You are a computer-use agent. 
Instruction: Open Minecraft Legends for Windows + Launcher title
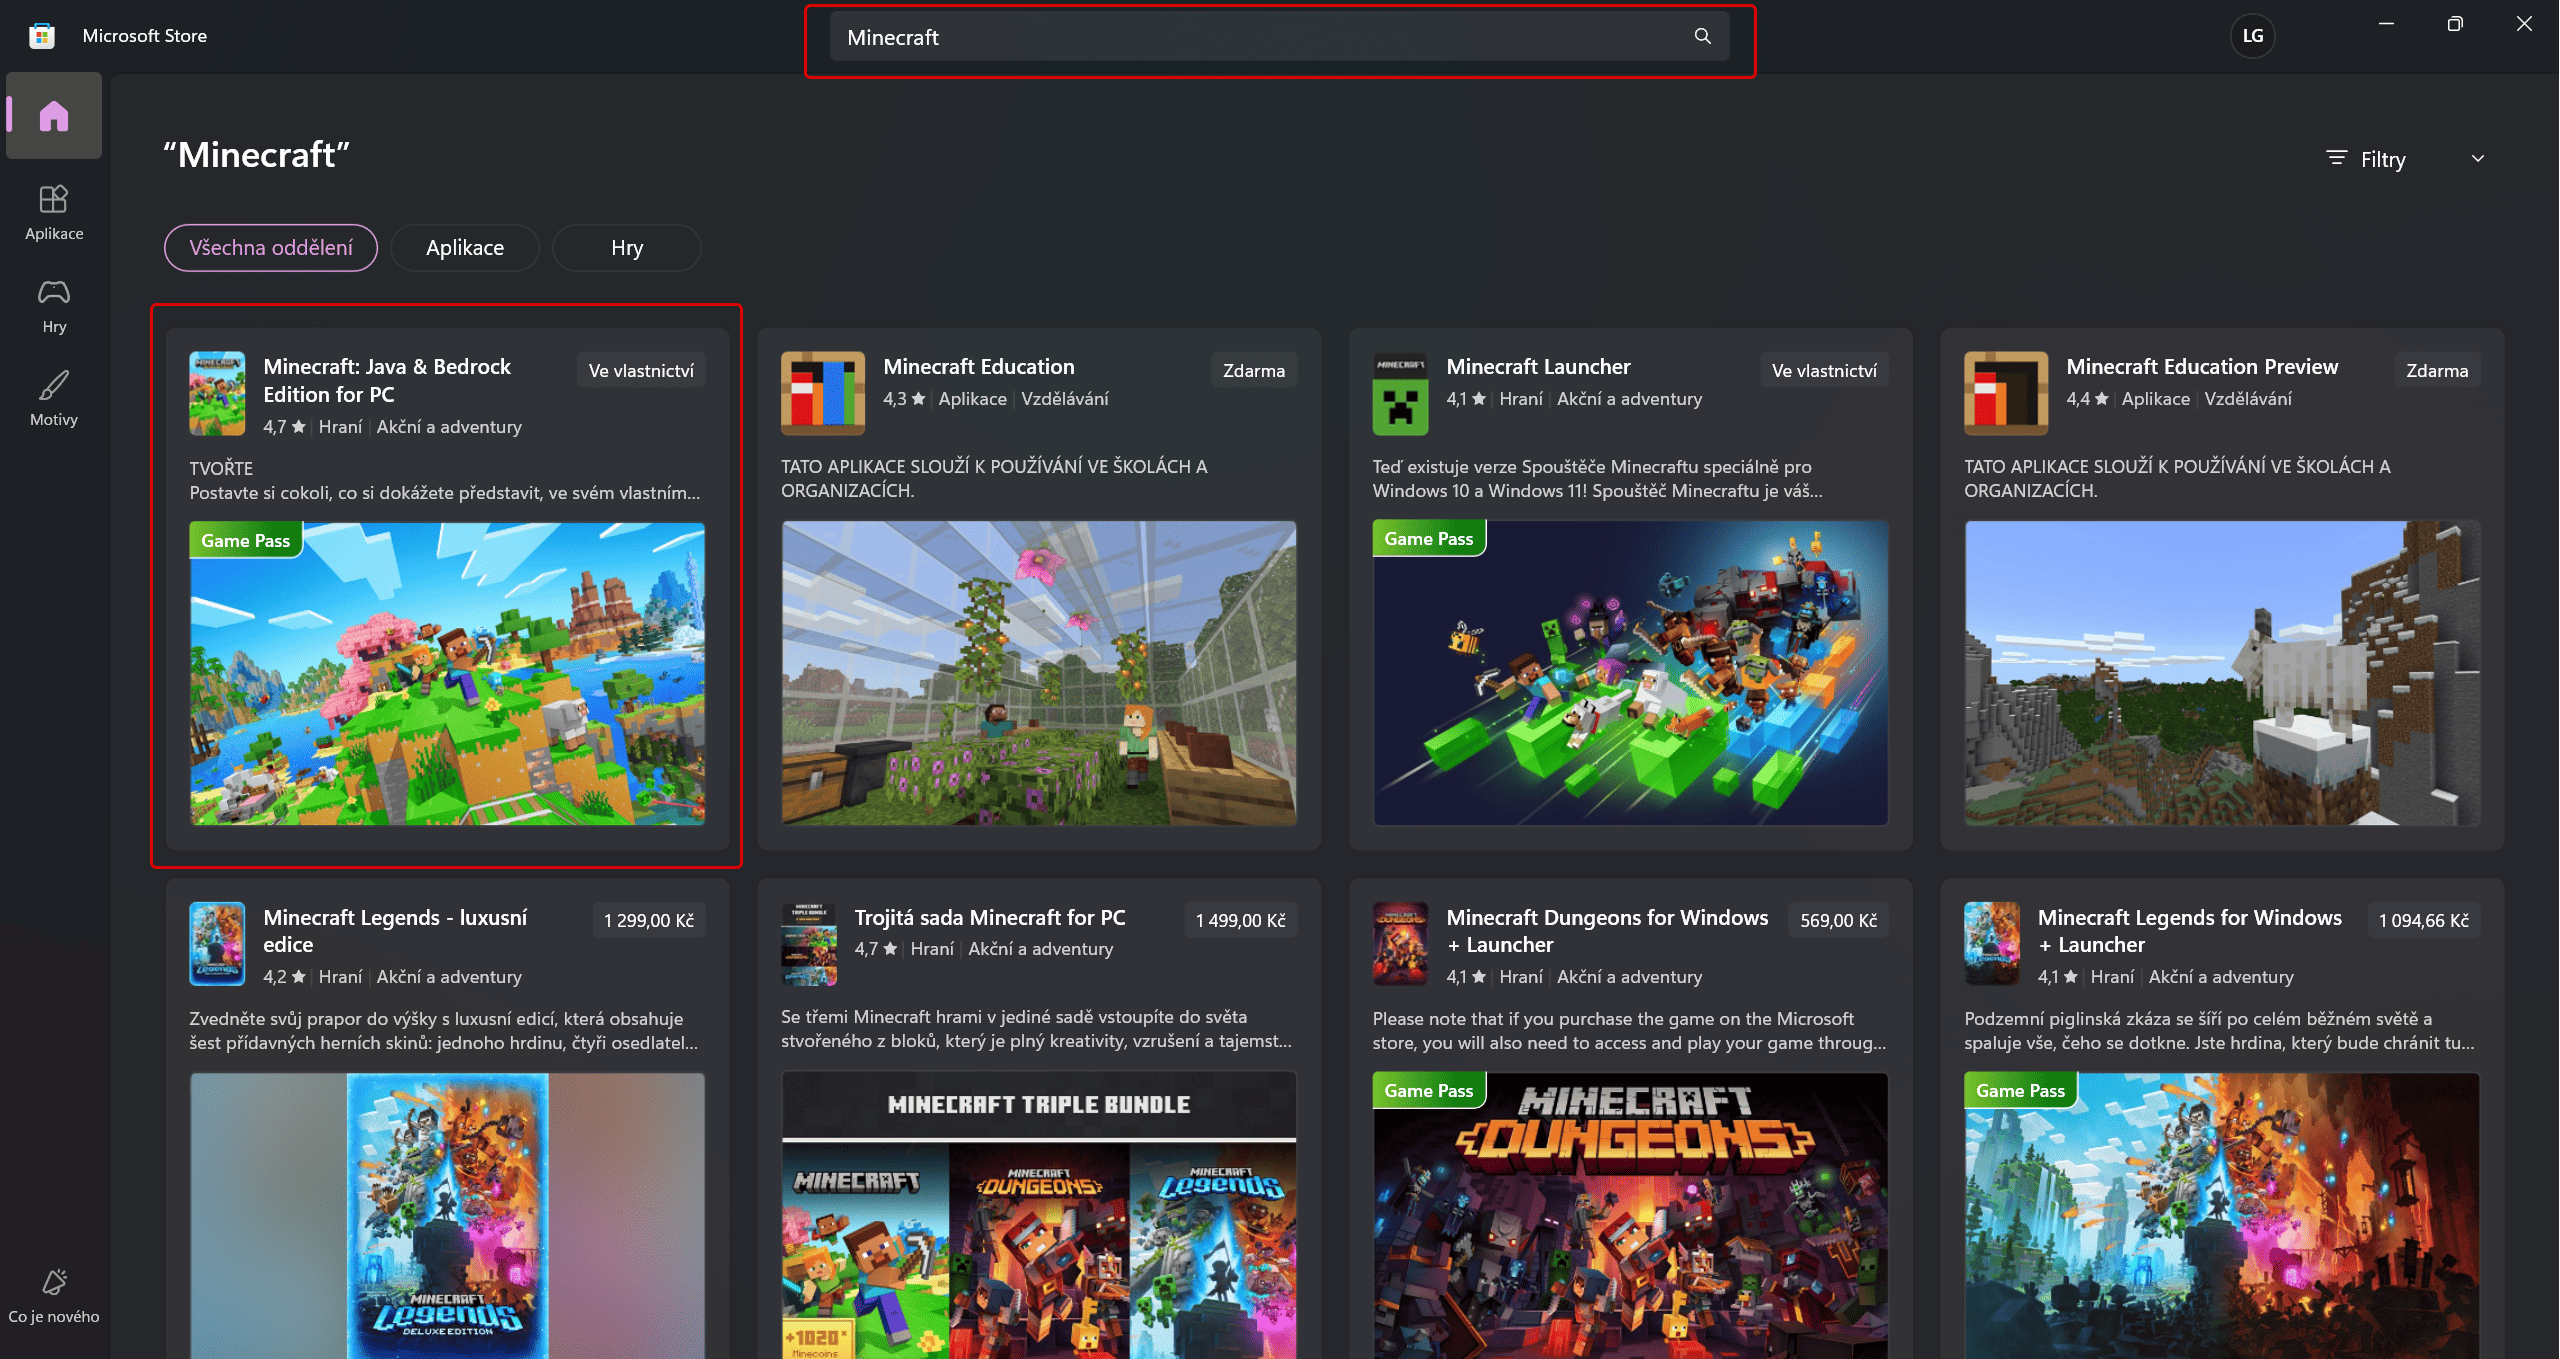point(2190,931)
